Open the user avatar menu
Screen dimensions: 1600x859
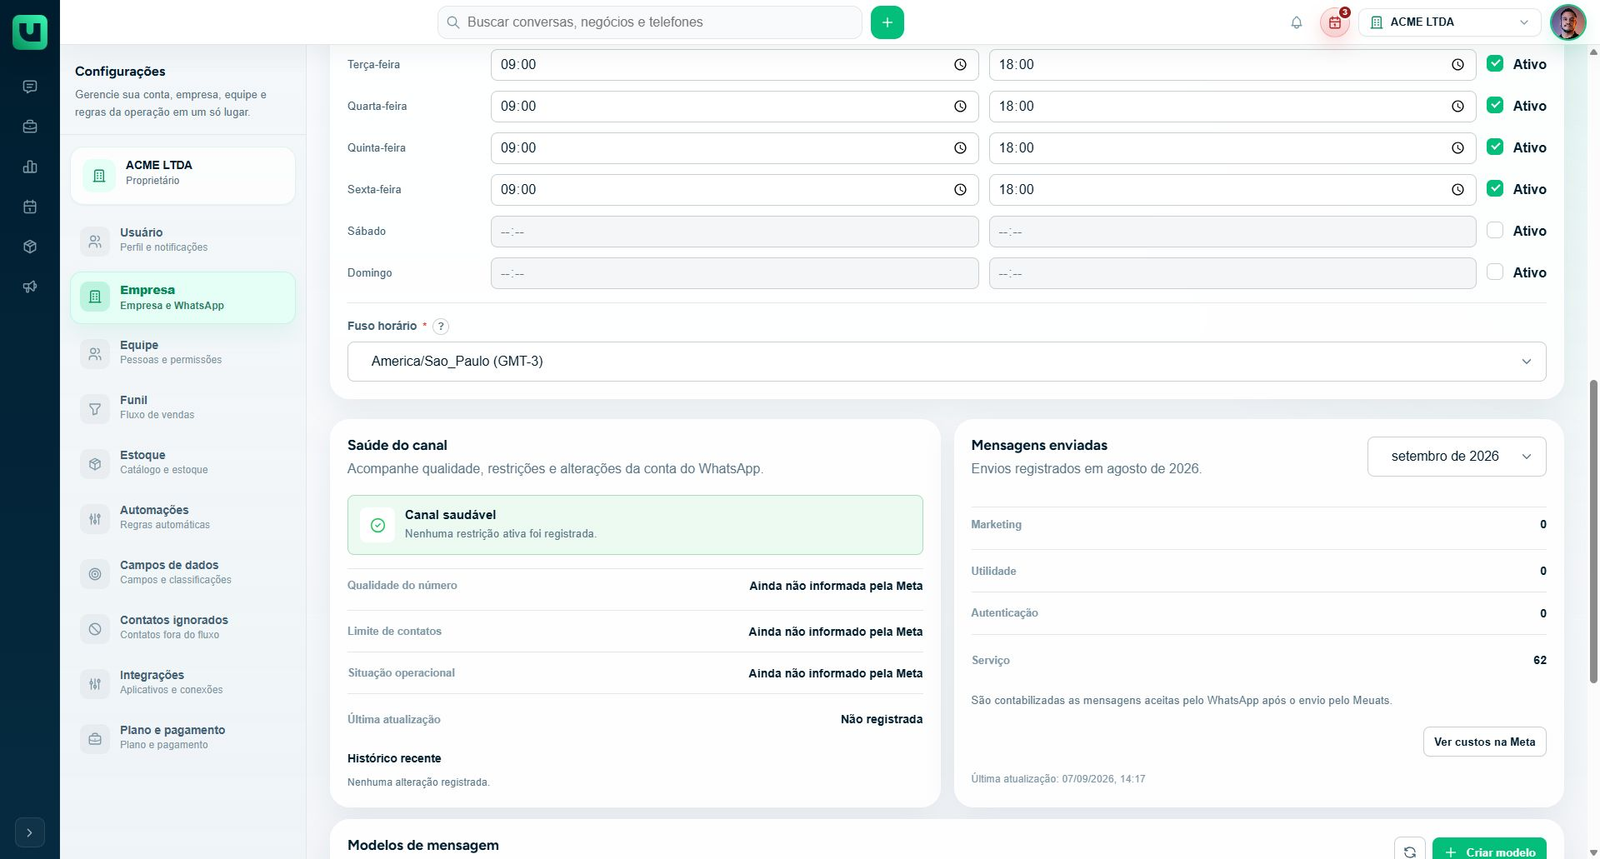[1568, 22]
